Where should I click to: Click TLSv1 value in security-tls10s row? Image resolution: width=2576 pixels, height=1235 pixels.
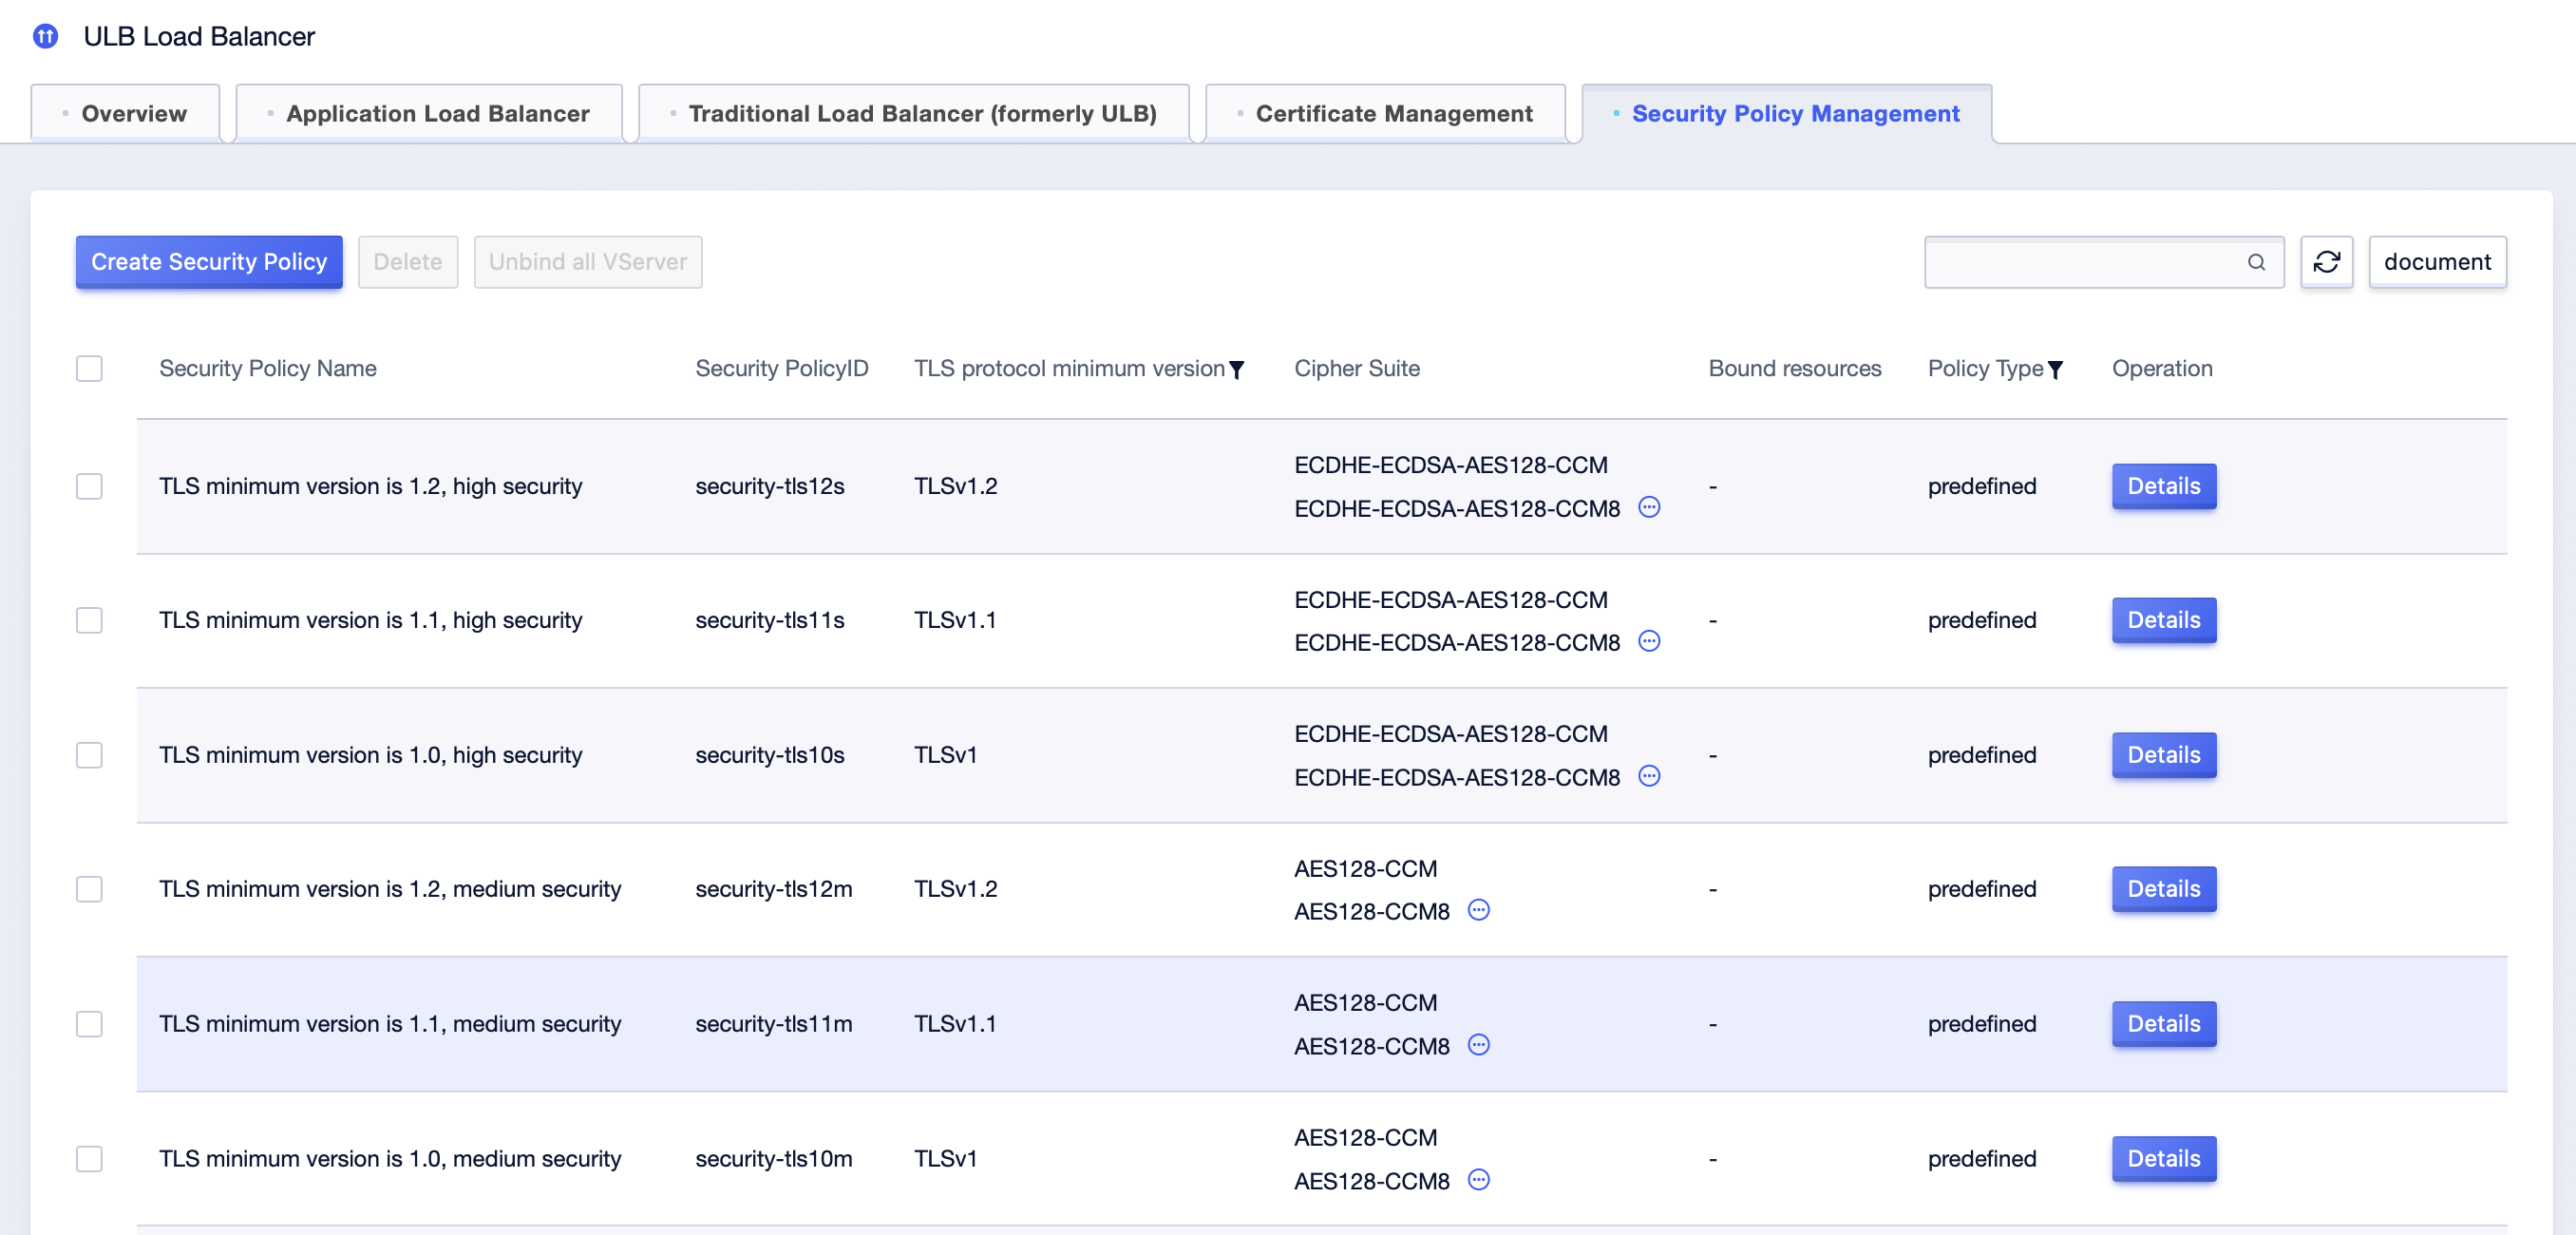pos(945,755)
